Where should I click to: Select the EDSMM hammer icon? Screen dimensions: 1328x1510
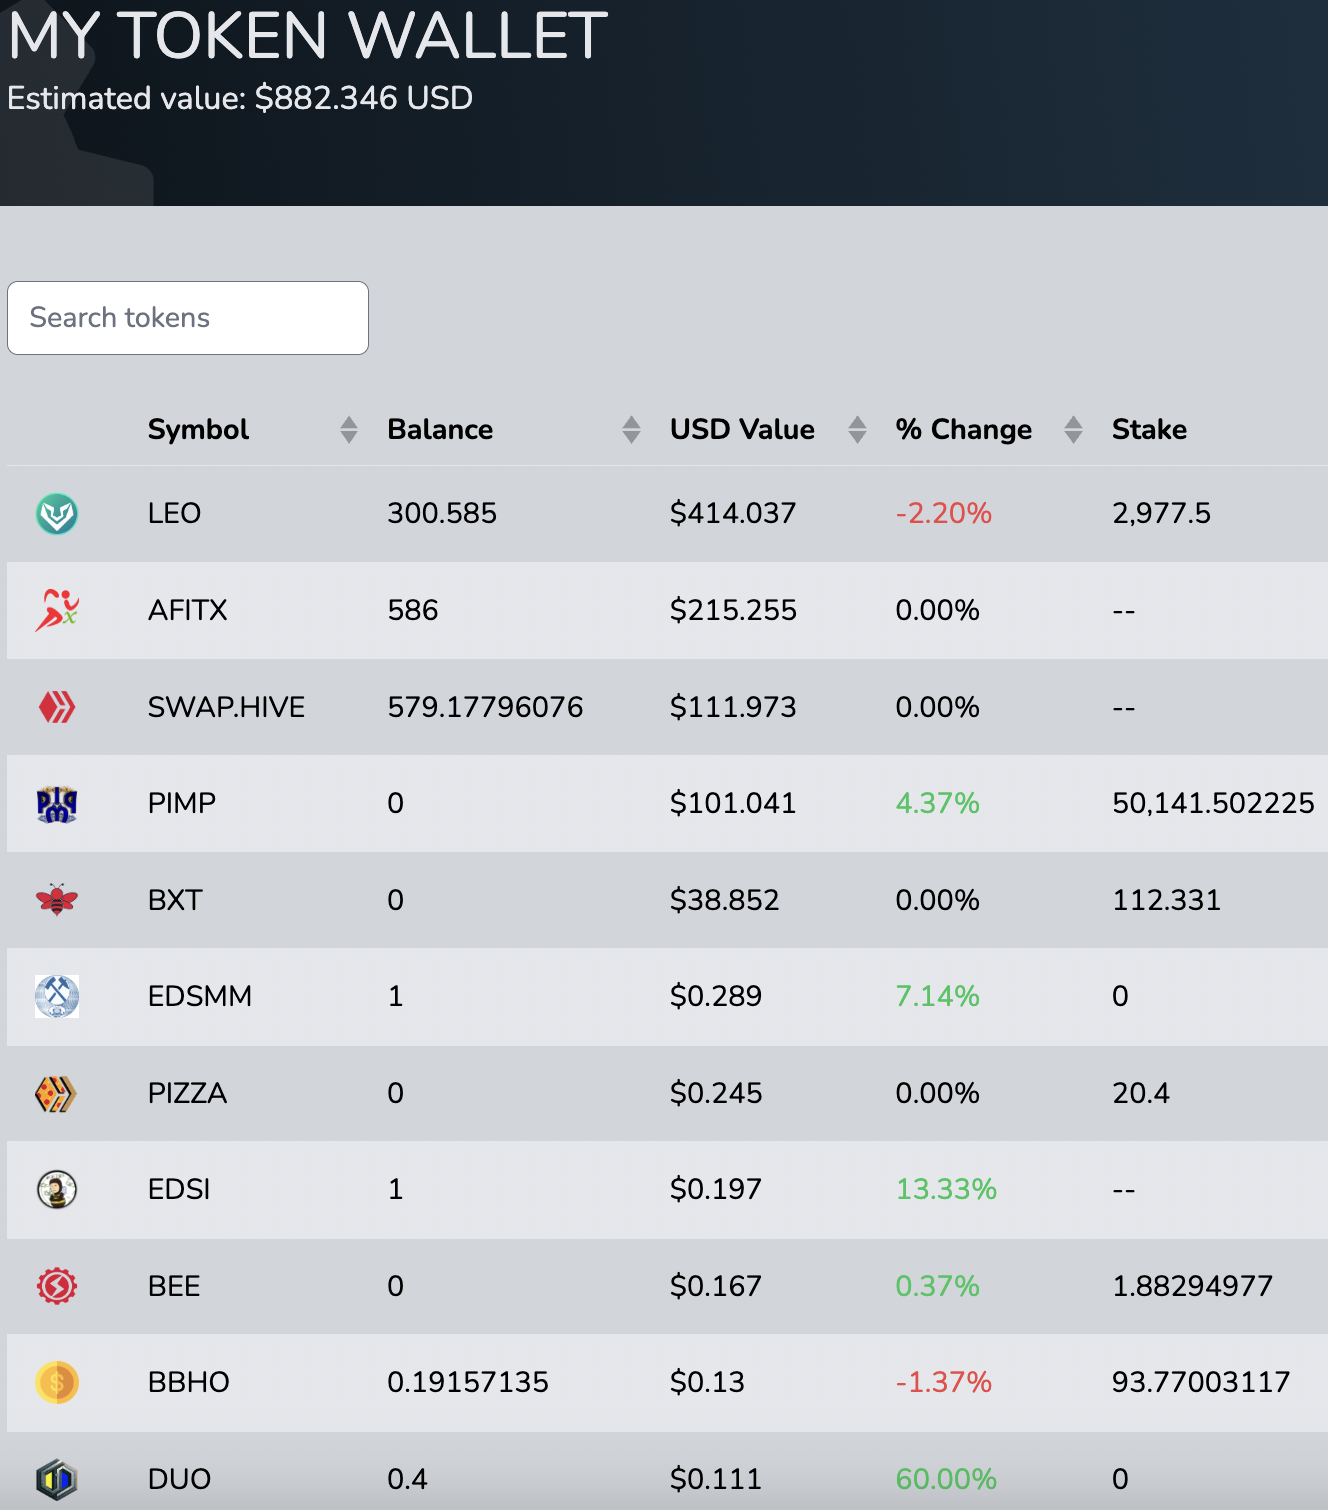(57, 997)
